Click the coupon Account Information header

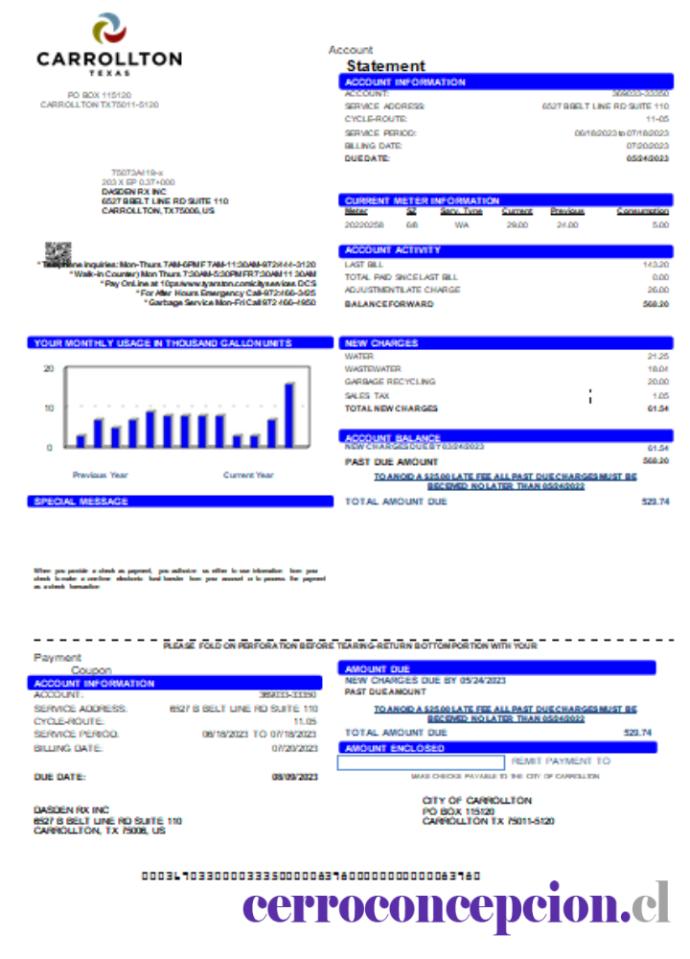pyautogui.click(x=174, y=683)
